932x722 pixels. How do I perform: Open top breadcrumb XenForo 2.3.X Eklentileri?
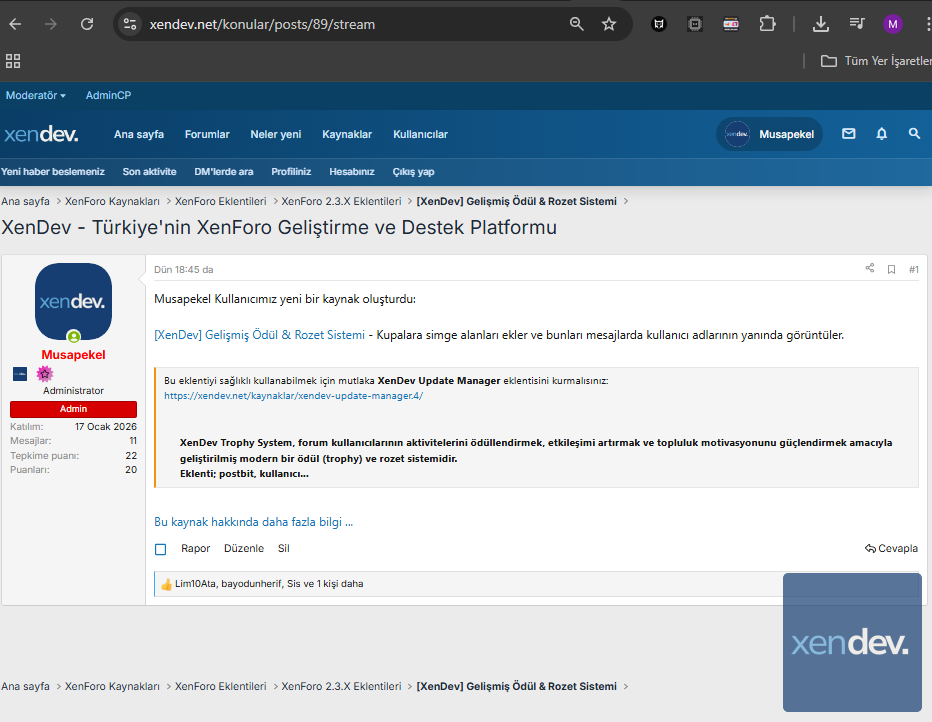(x=341, y=201)
